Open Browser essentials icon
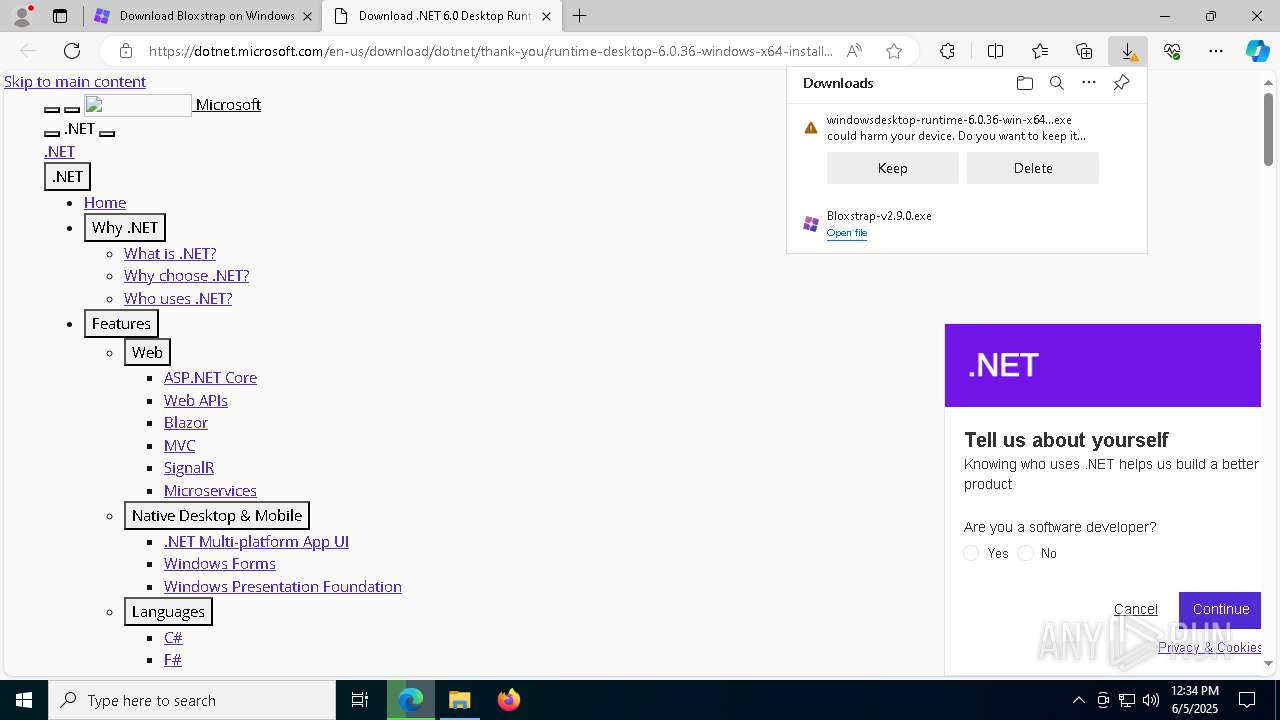This screenshot has width=1280, height=720. pyautogui.click(x=1172, y=51)
